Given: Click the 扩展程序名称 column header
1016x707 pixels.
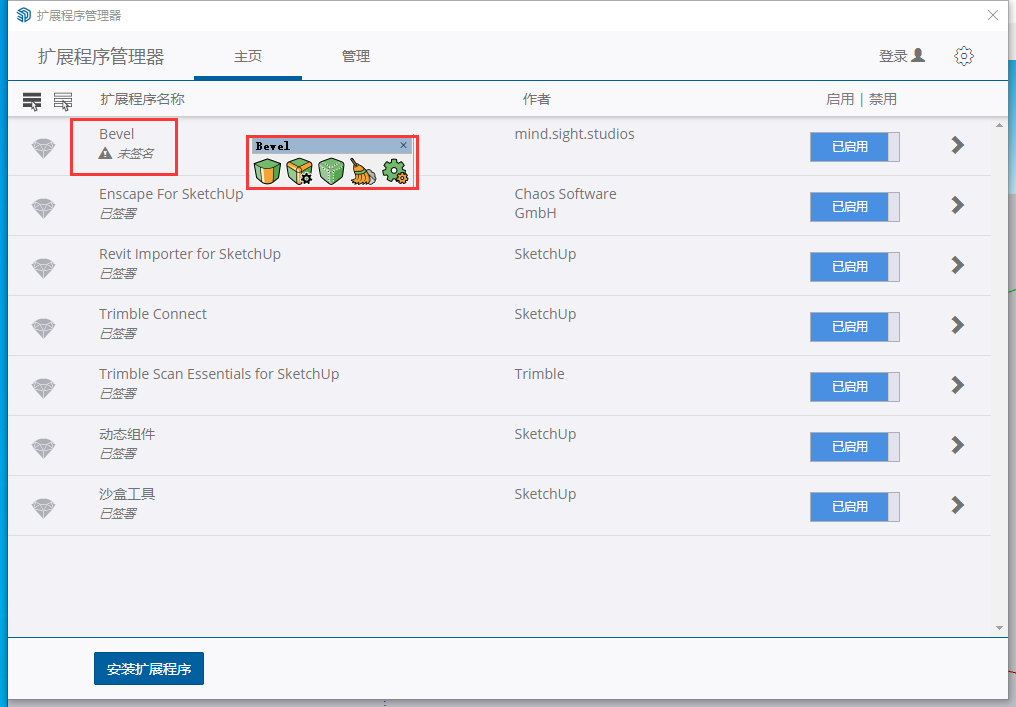Looking at the screenshot, I should click(143, 99).
